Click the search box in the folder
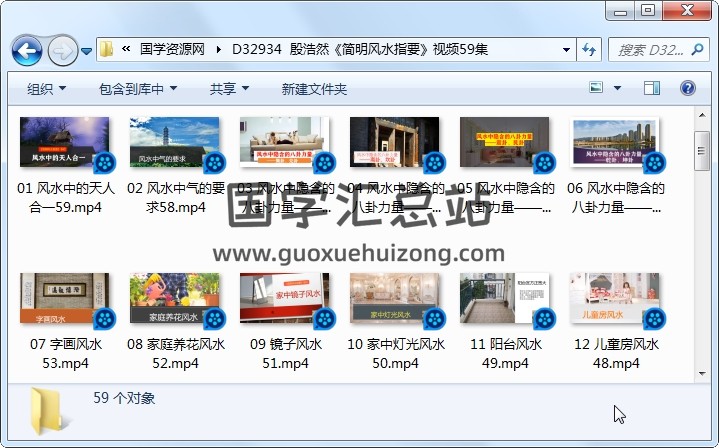 [650, 49]
